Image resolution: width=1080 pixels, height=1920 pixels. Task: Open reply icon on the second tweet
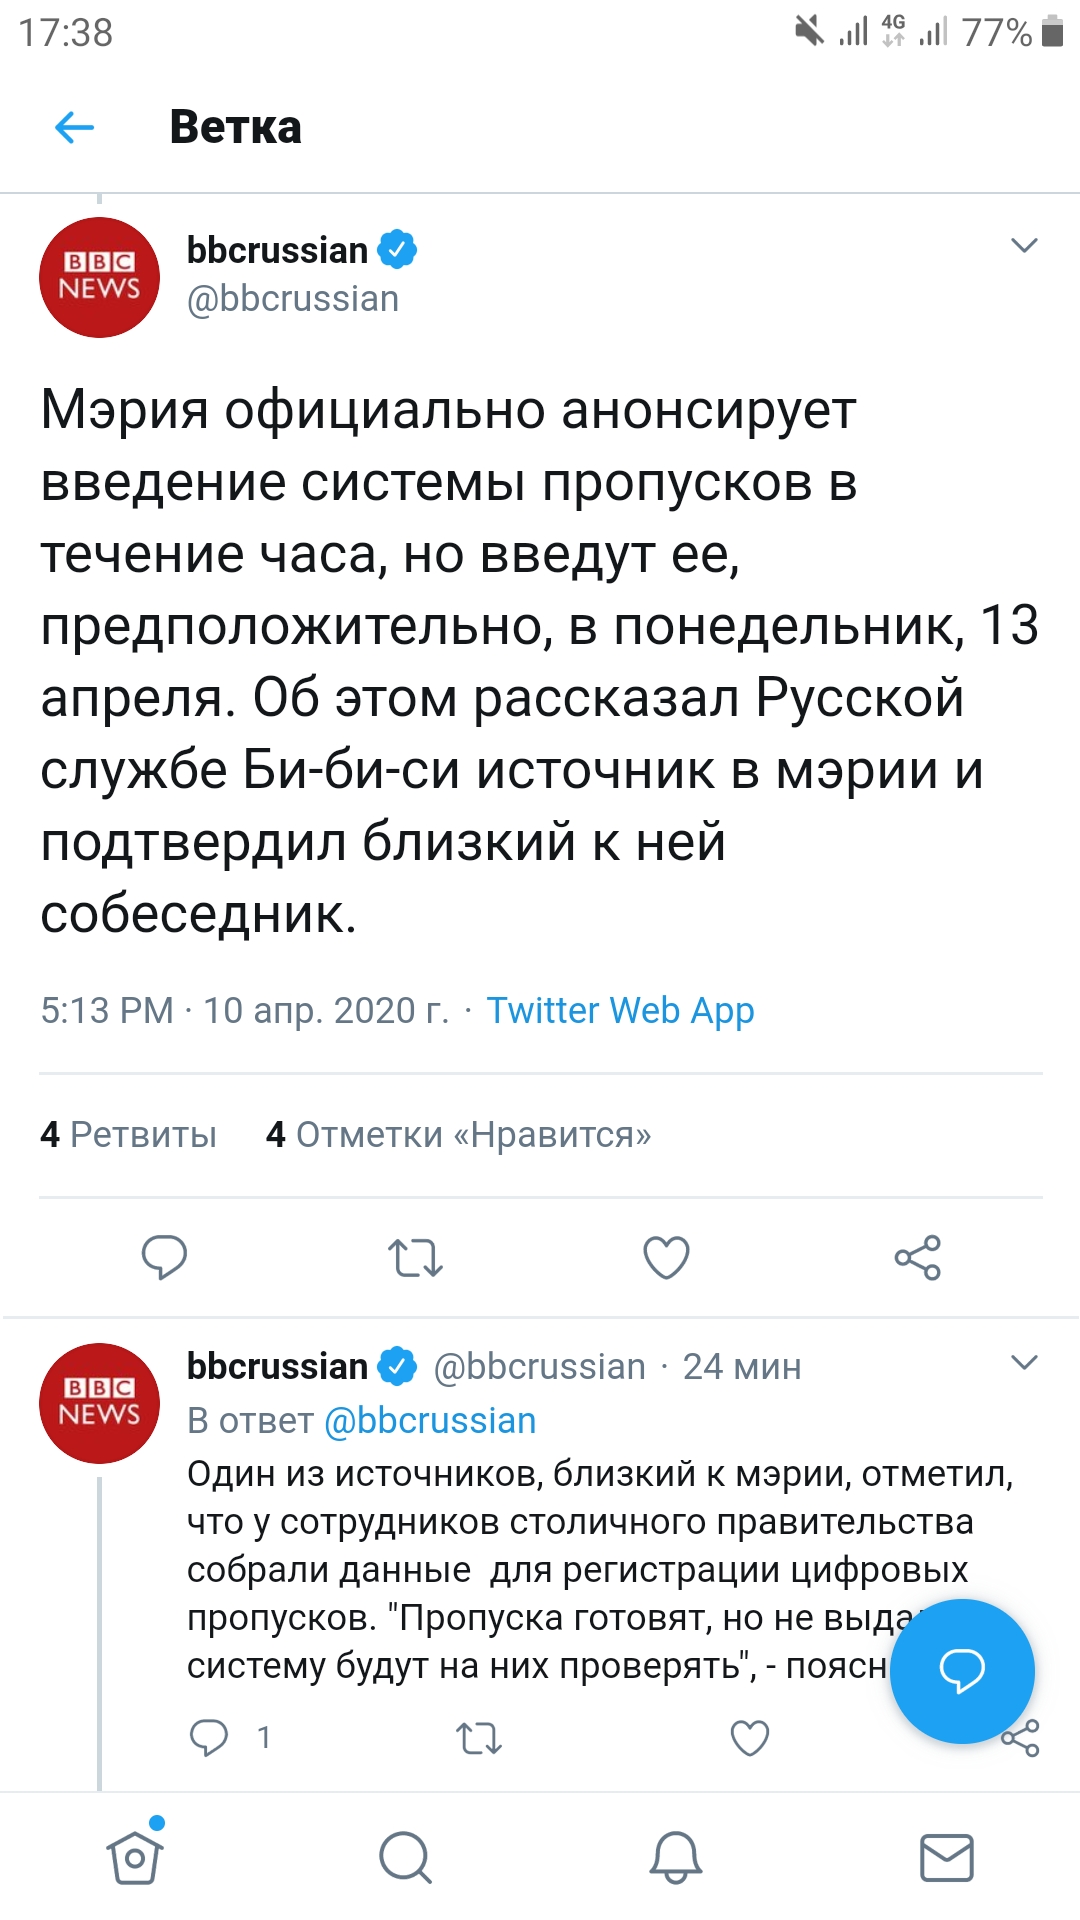click(x=208, y=1738)
